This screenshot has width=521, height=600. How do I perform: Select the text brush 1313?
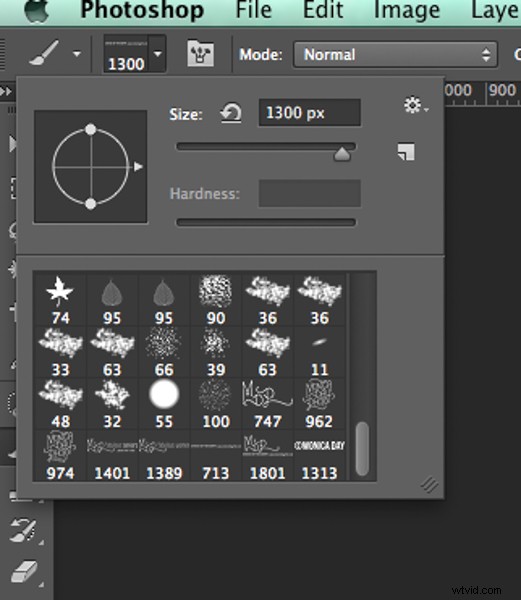(319, 455)
